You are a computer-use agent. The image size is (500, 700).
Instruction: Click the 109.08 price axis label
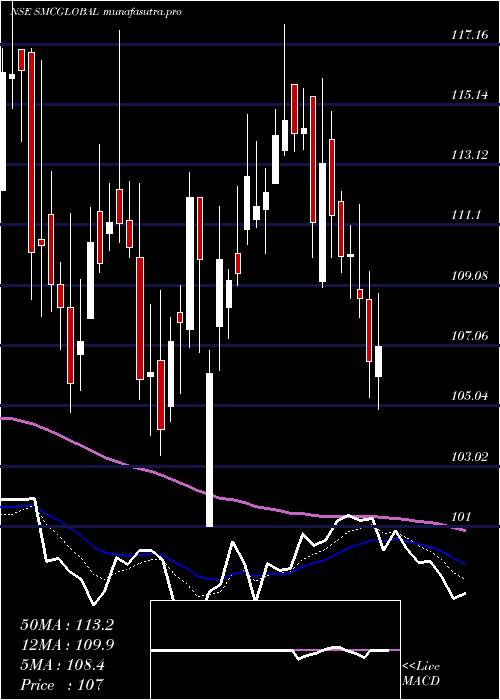click(x=470, y=275)
